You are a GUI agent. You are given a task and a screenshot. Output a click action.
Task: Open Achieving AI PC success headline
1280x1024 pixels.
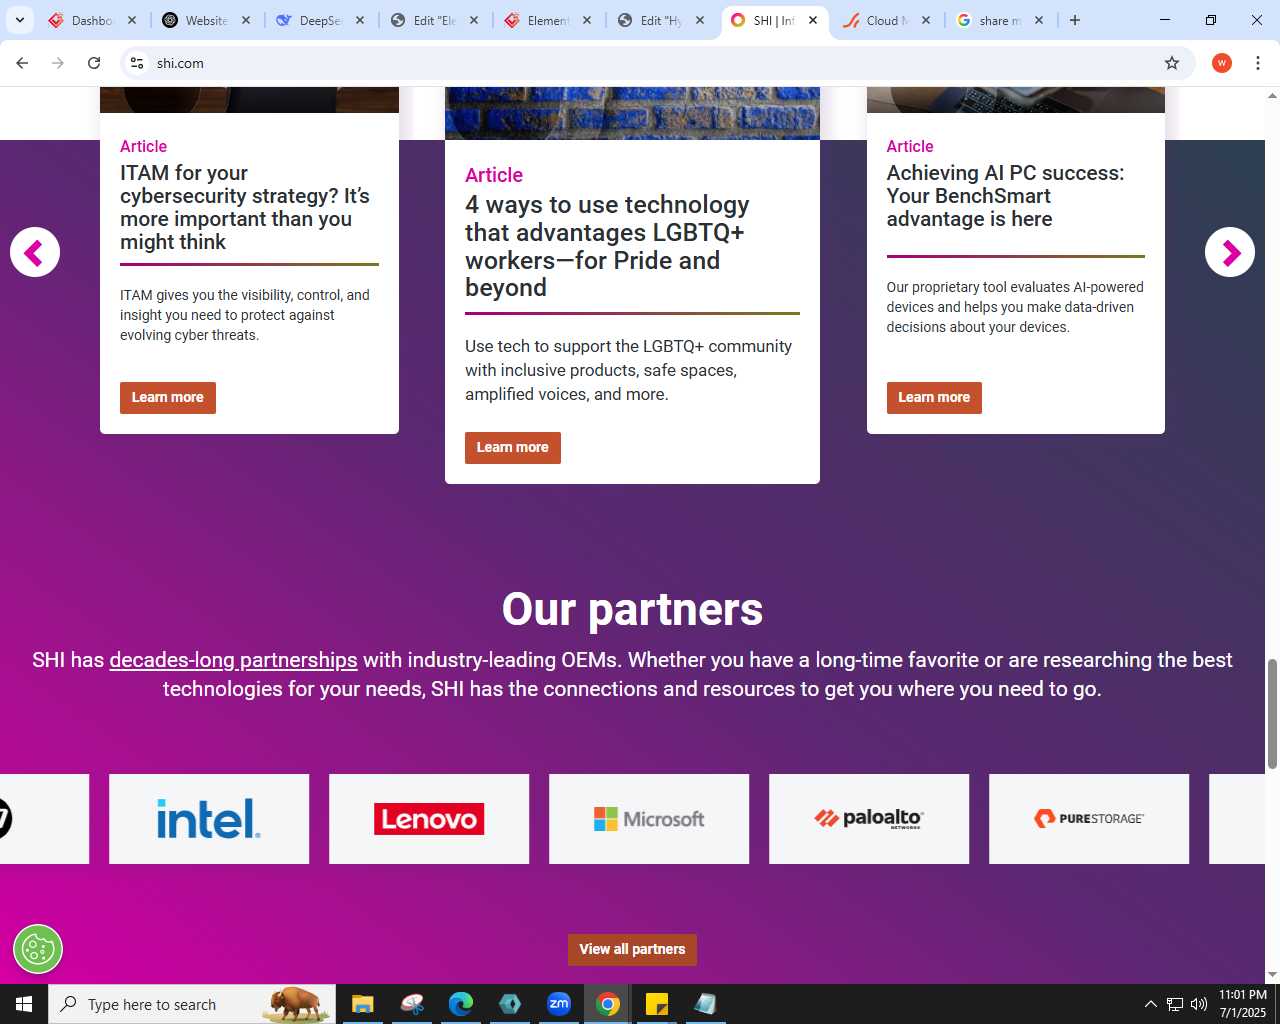[1005, 196]
